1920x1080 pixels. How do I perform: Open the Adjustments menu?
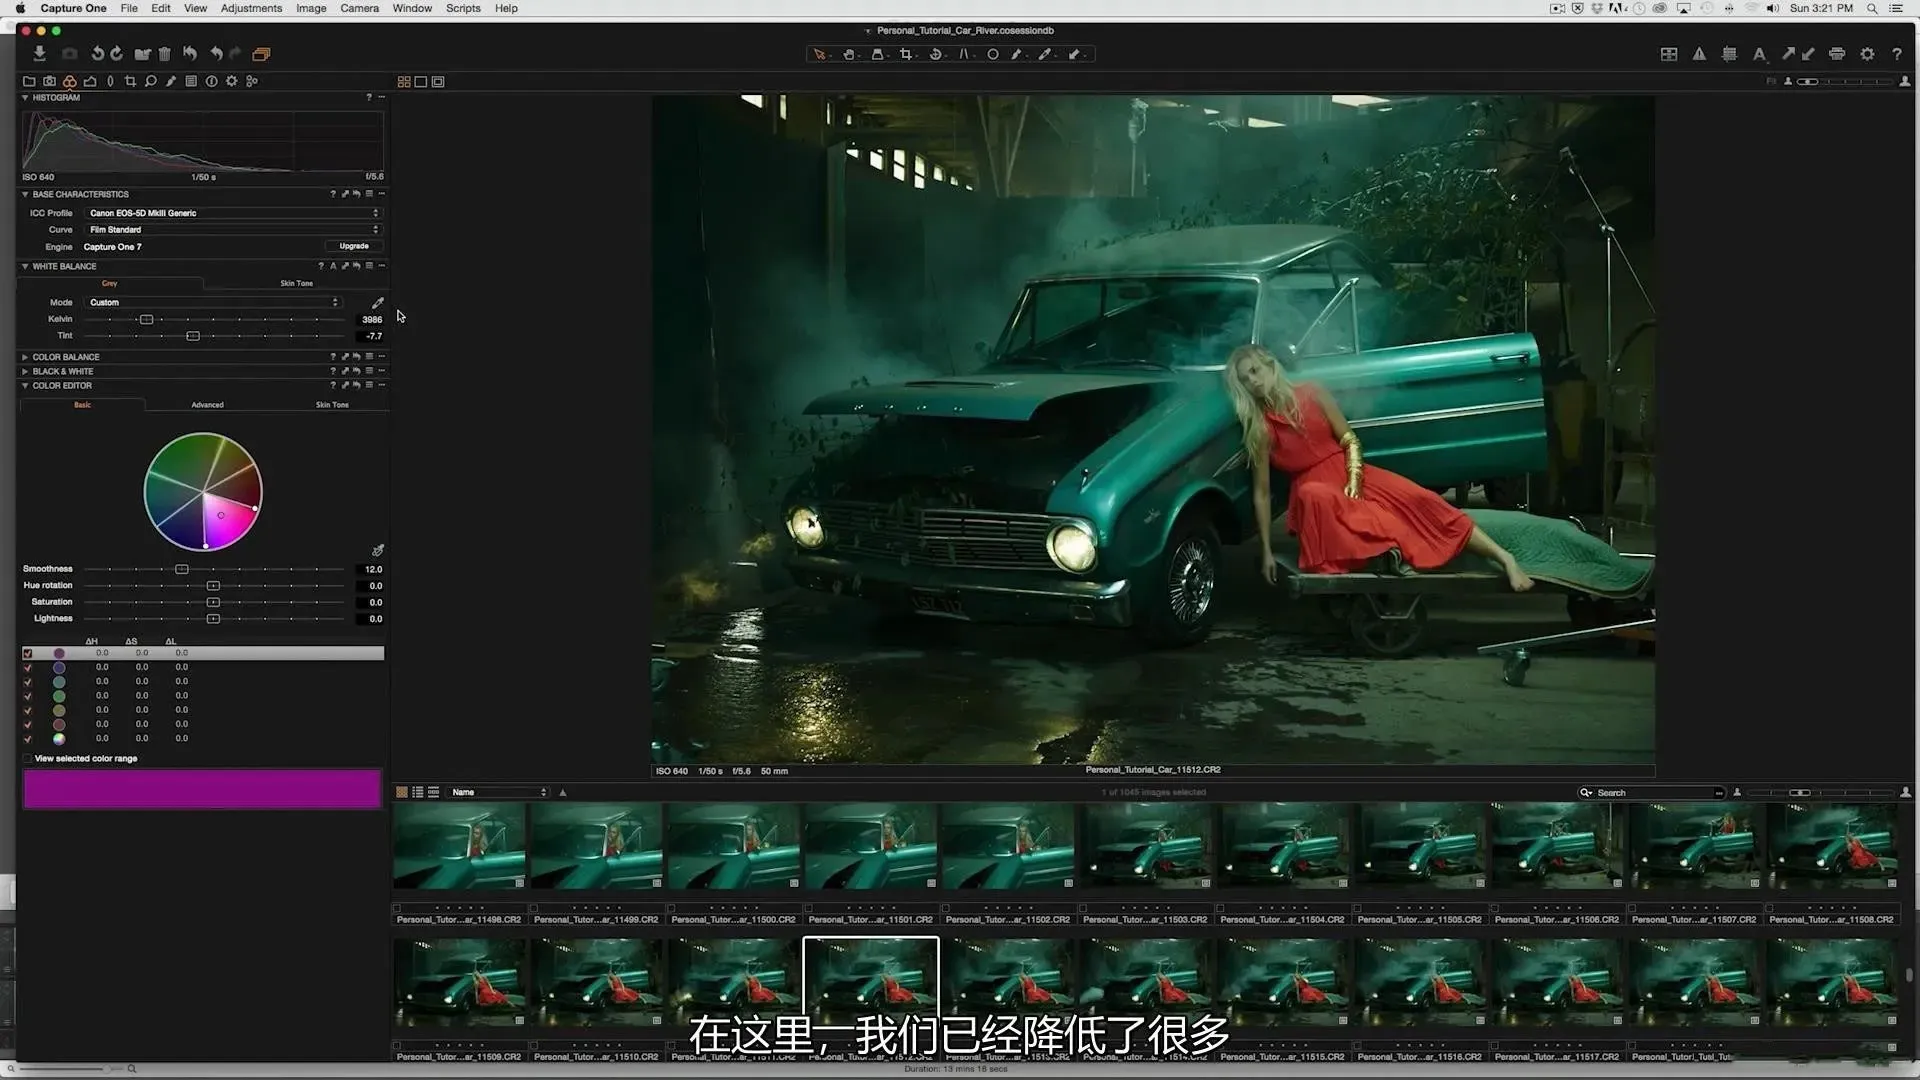click(x=251, y=8)
